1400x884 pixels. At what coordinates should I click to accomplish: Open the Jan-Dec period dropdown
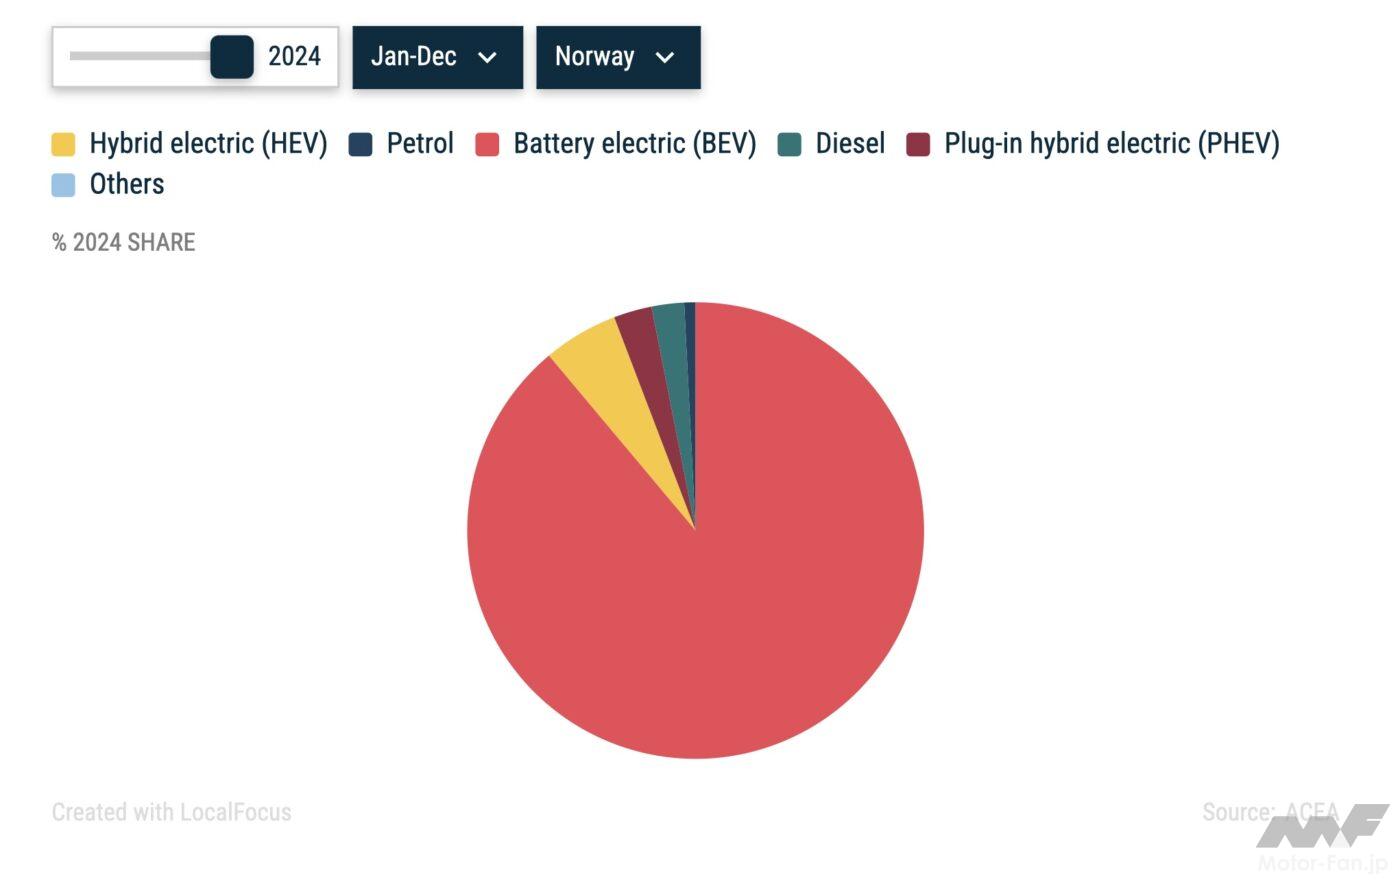(x=437, y=57)
